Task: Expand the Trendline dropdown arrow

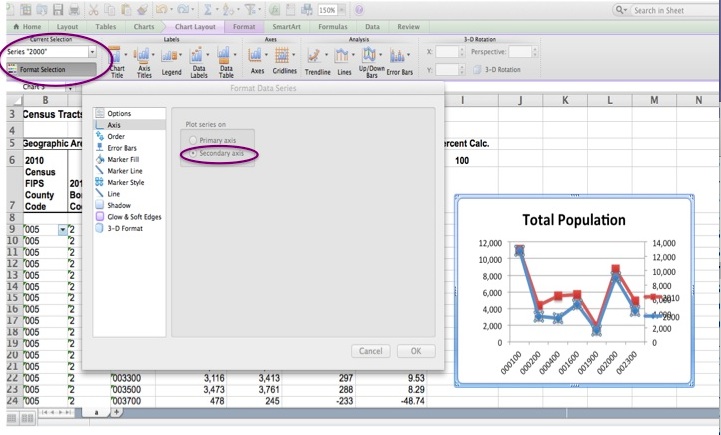Action: [x=326, y=55]
